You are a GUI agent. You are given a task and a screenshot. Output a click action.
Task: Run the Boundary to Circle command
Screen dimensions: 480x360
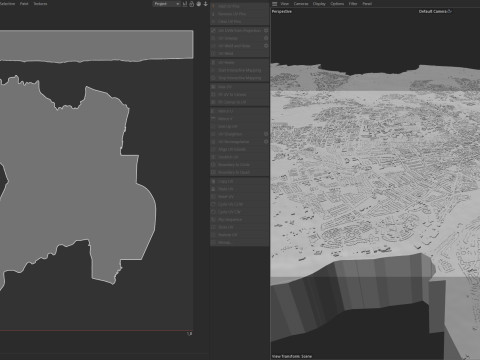pyautogui.click(x=240, y=165)
